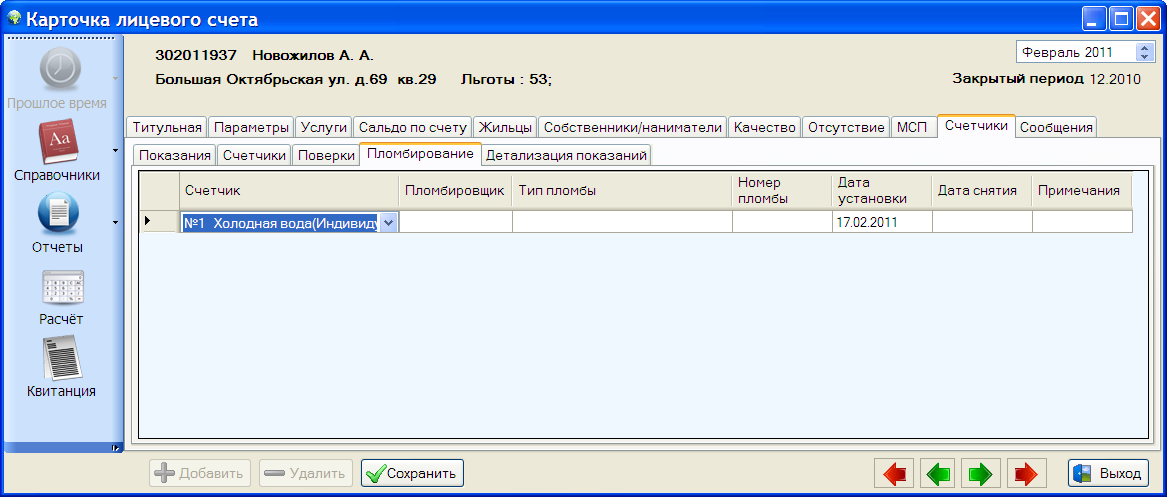Go to previous record with green left arrow

tap(938, 473)
